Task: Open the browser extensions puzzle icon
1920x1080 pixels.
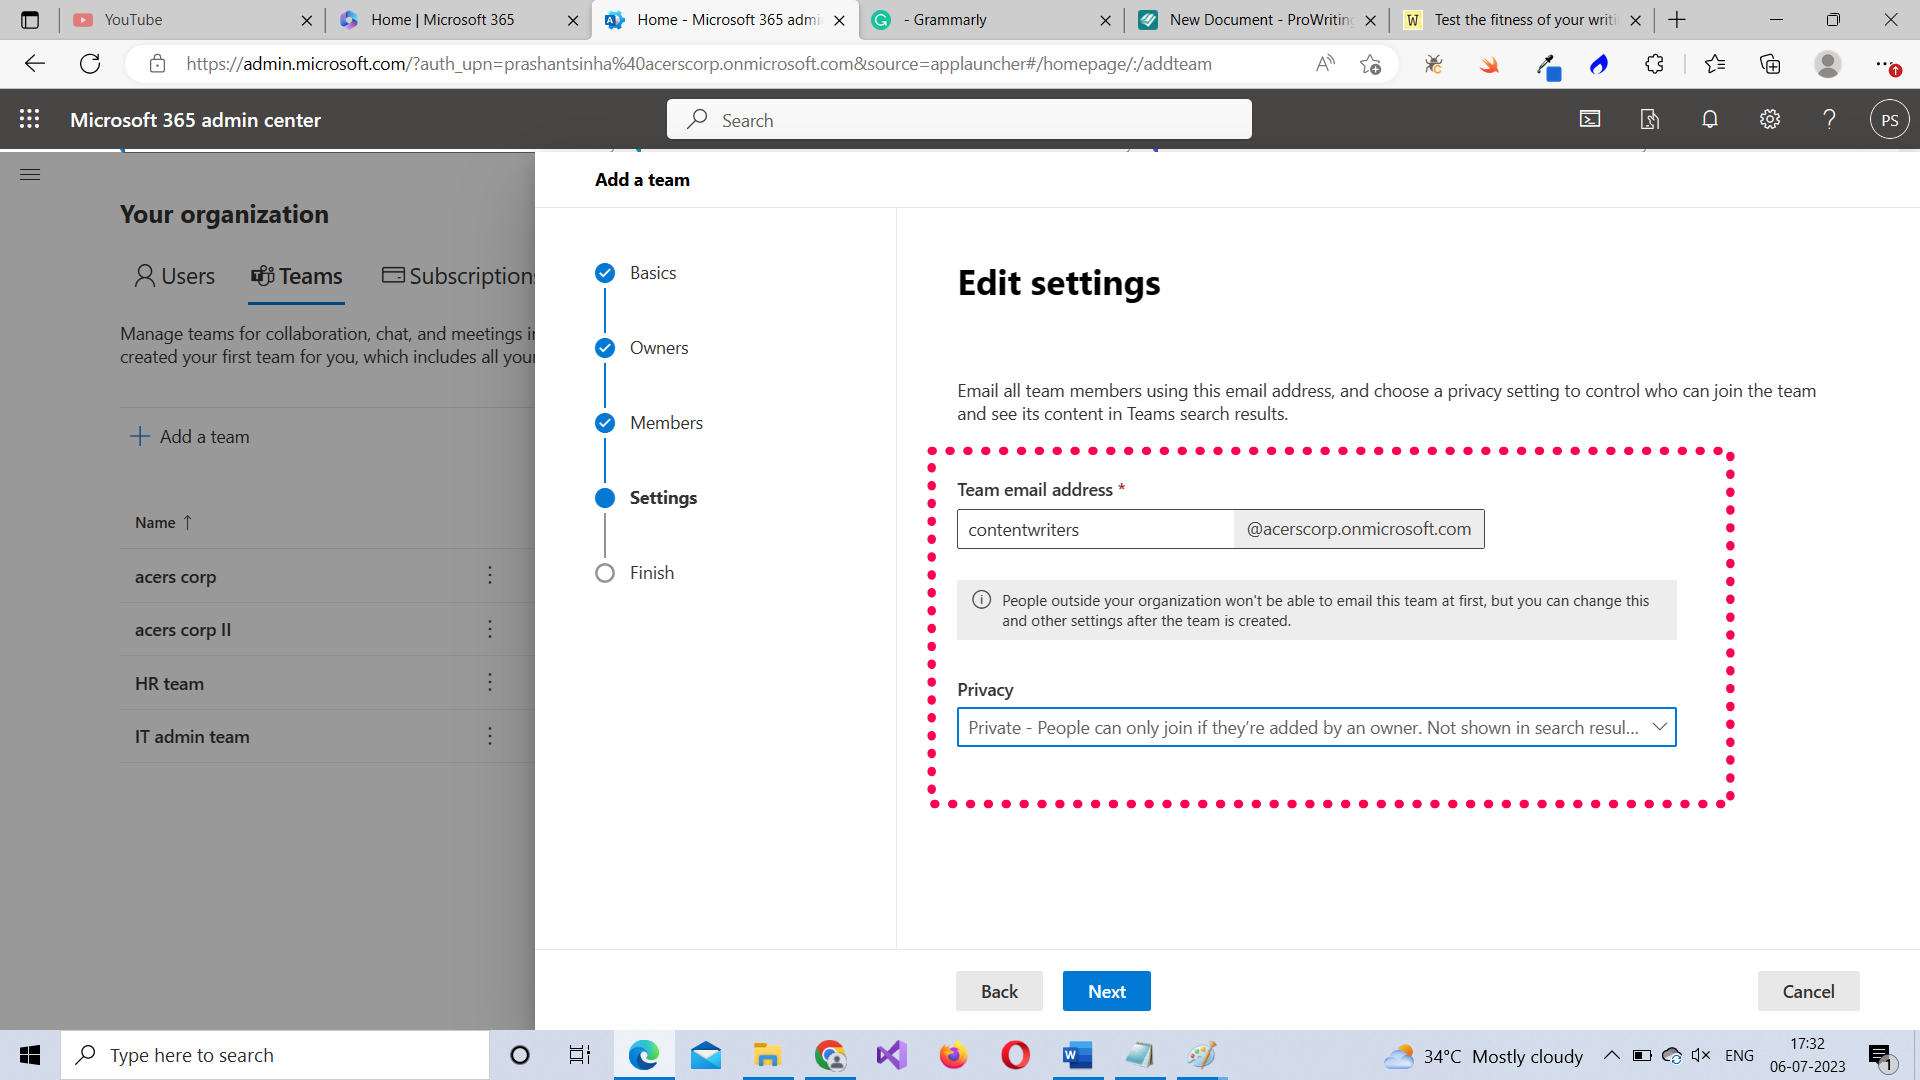Action: tap(1654, 64)
